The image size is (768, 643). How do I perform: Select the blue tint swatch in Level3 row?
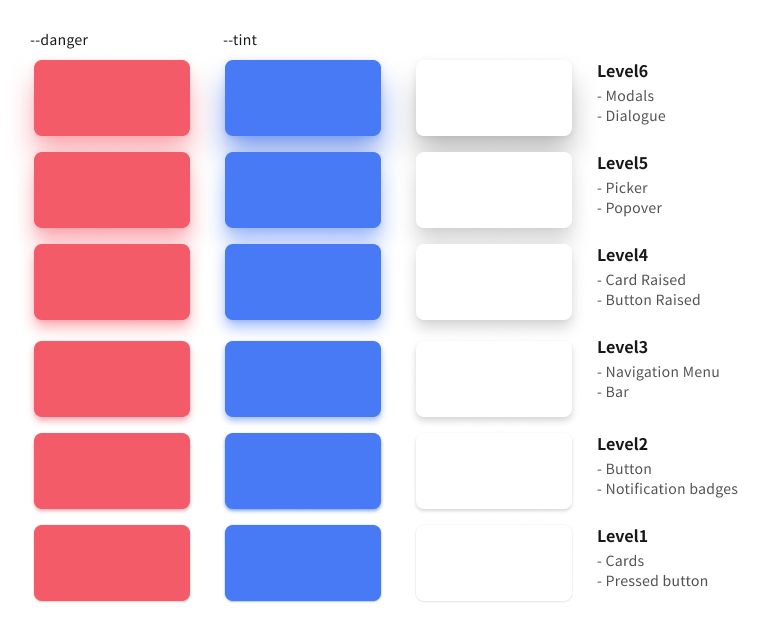click(x=303, y=379)
